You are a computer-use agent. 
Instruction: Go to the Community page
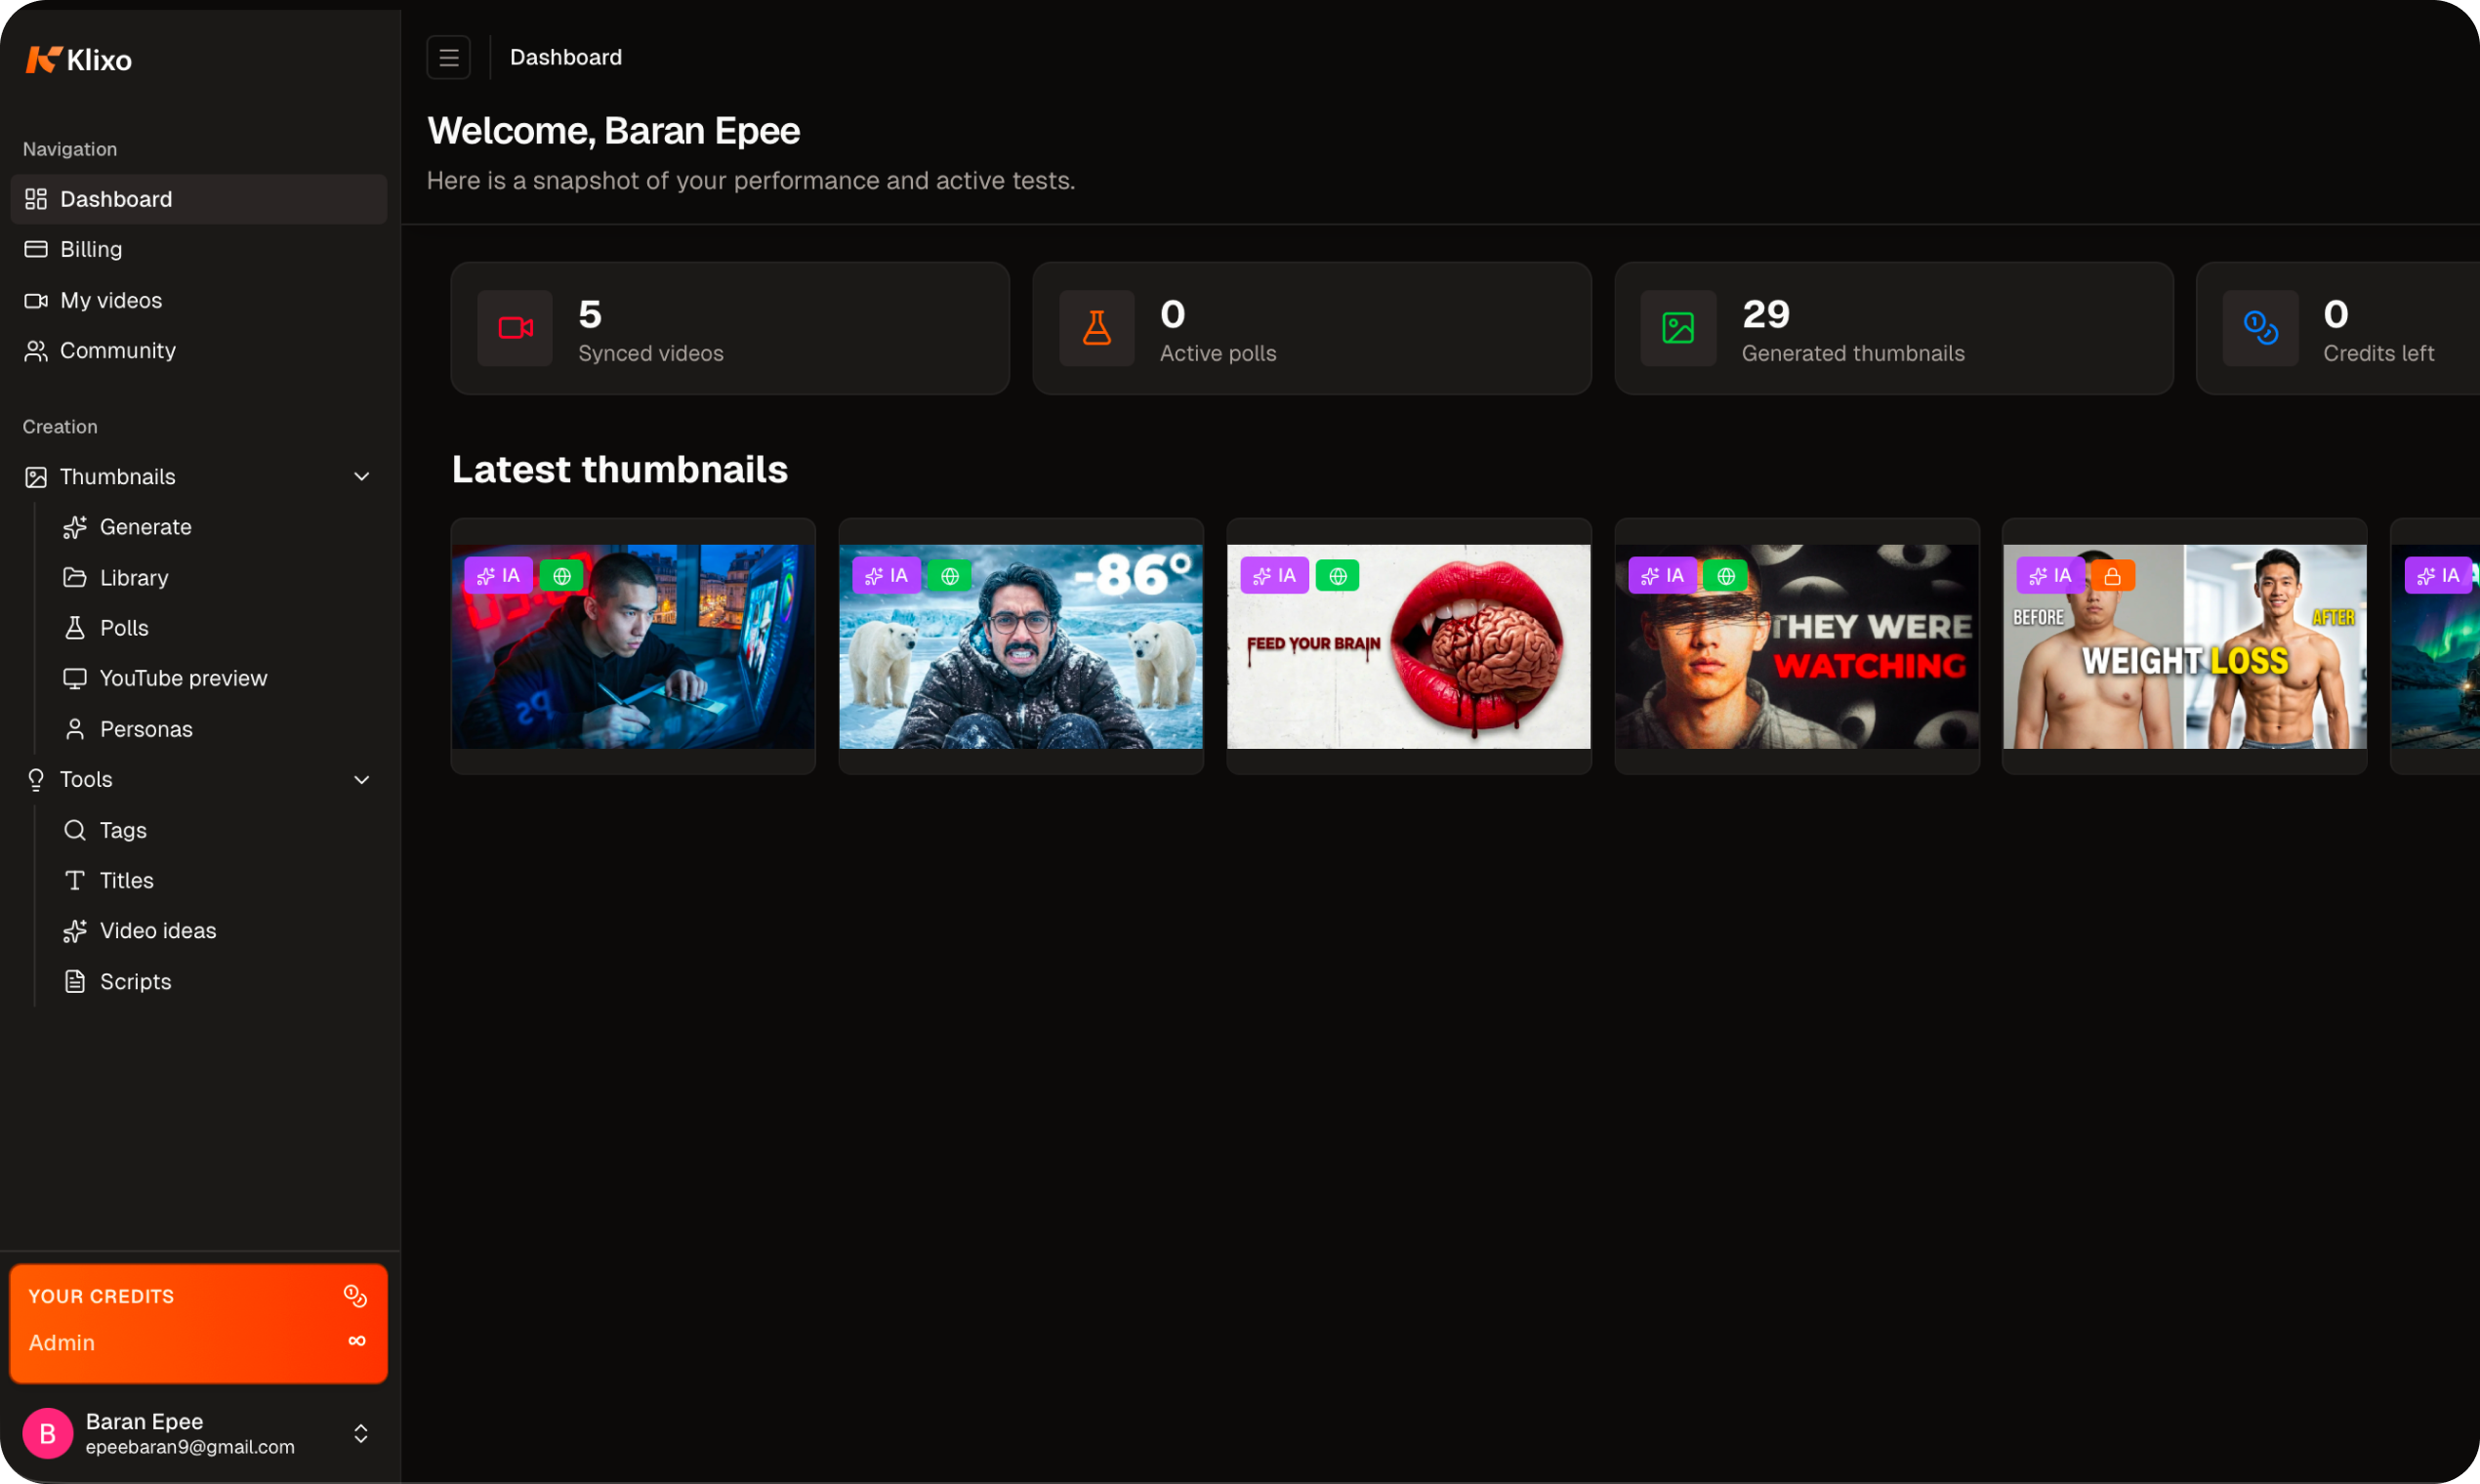[x=117, y=351]
